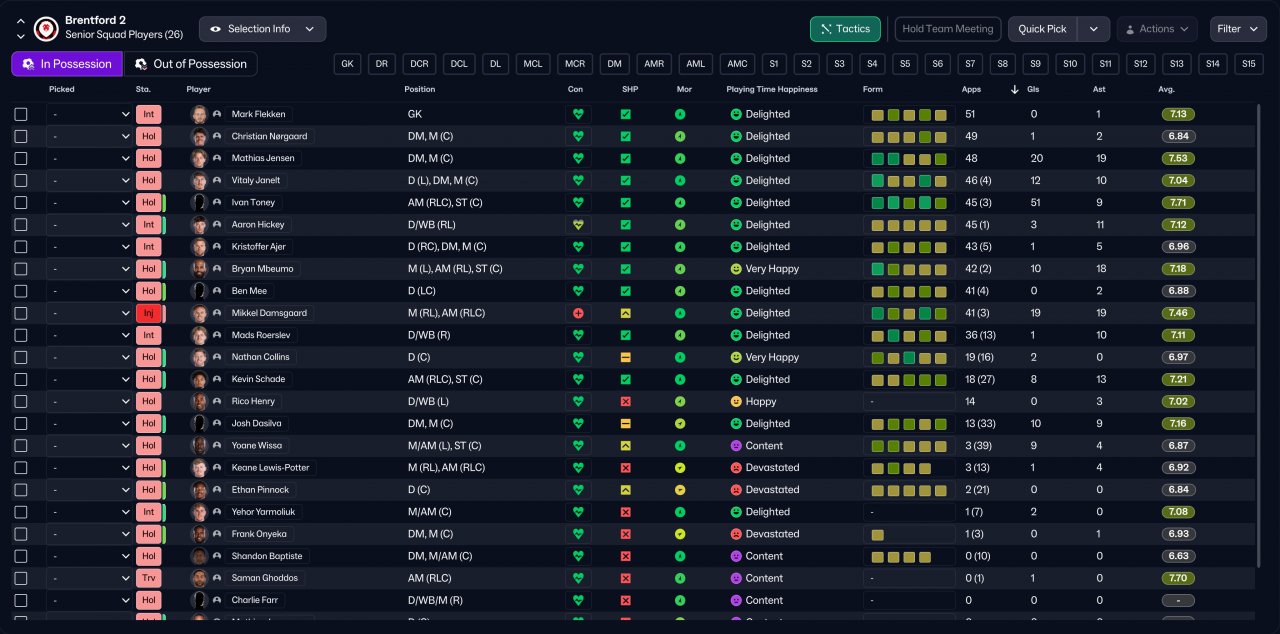Expand the Quick Pick arrow menu
Screen dimensions: 1280x634
[x=1094, y=29]
